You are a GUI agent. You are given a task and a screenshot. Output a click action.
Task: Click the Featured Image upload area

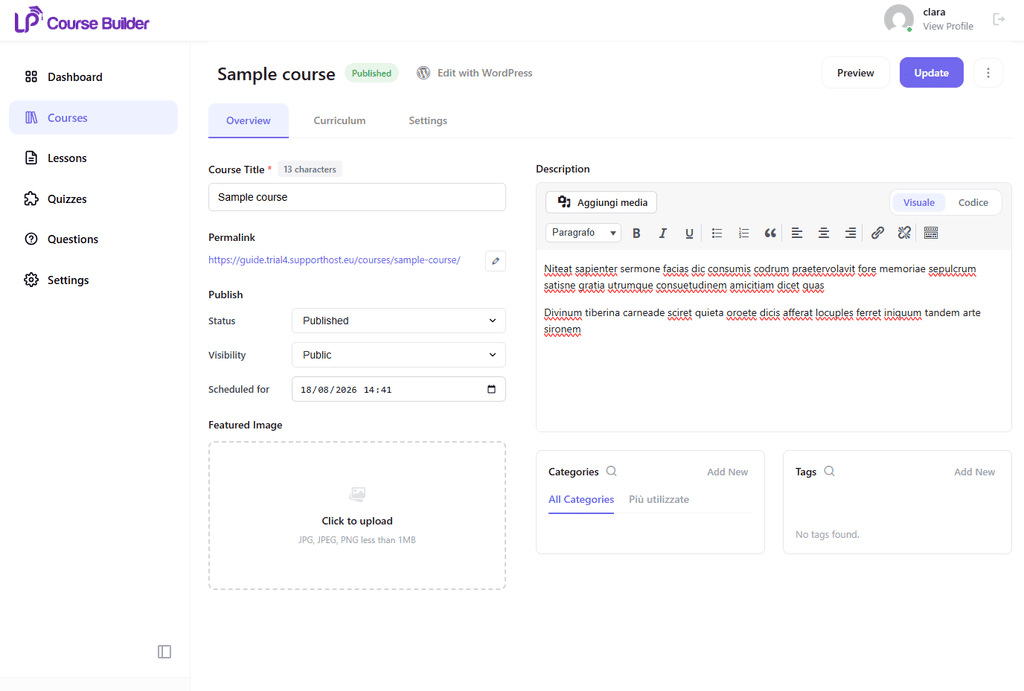[357, 516]
